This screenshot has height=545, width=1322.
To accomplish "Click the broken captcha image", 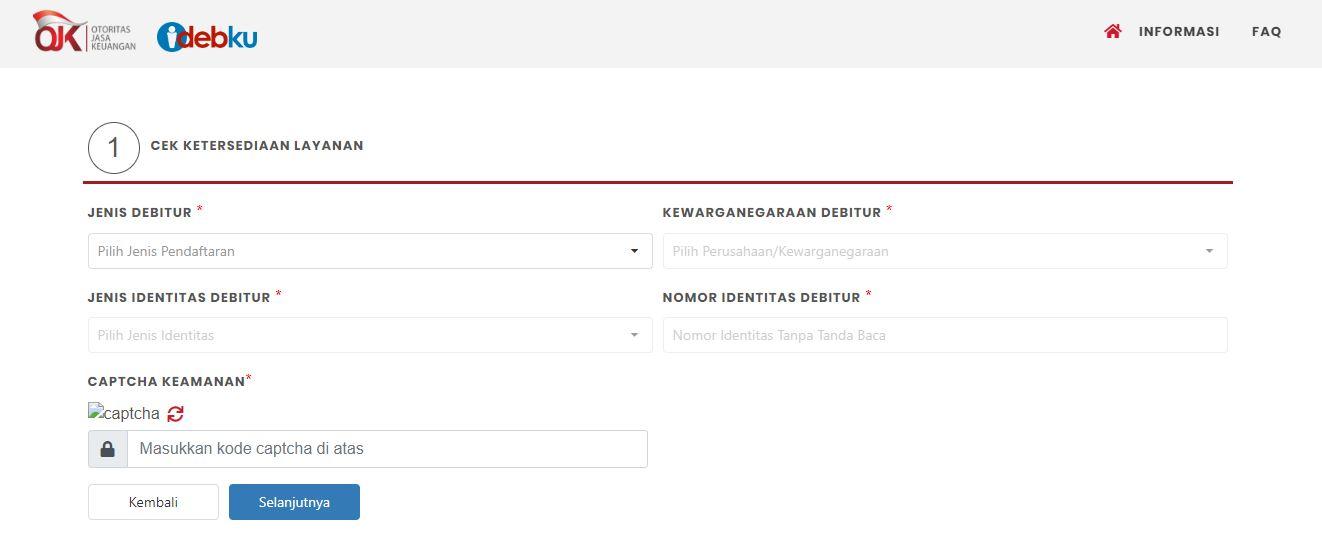I will [x=124, y=413].
